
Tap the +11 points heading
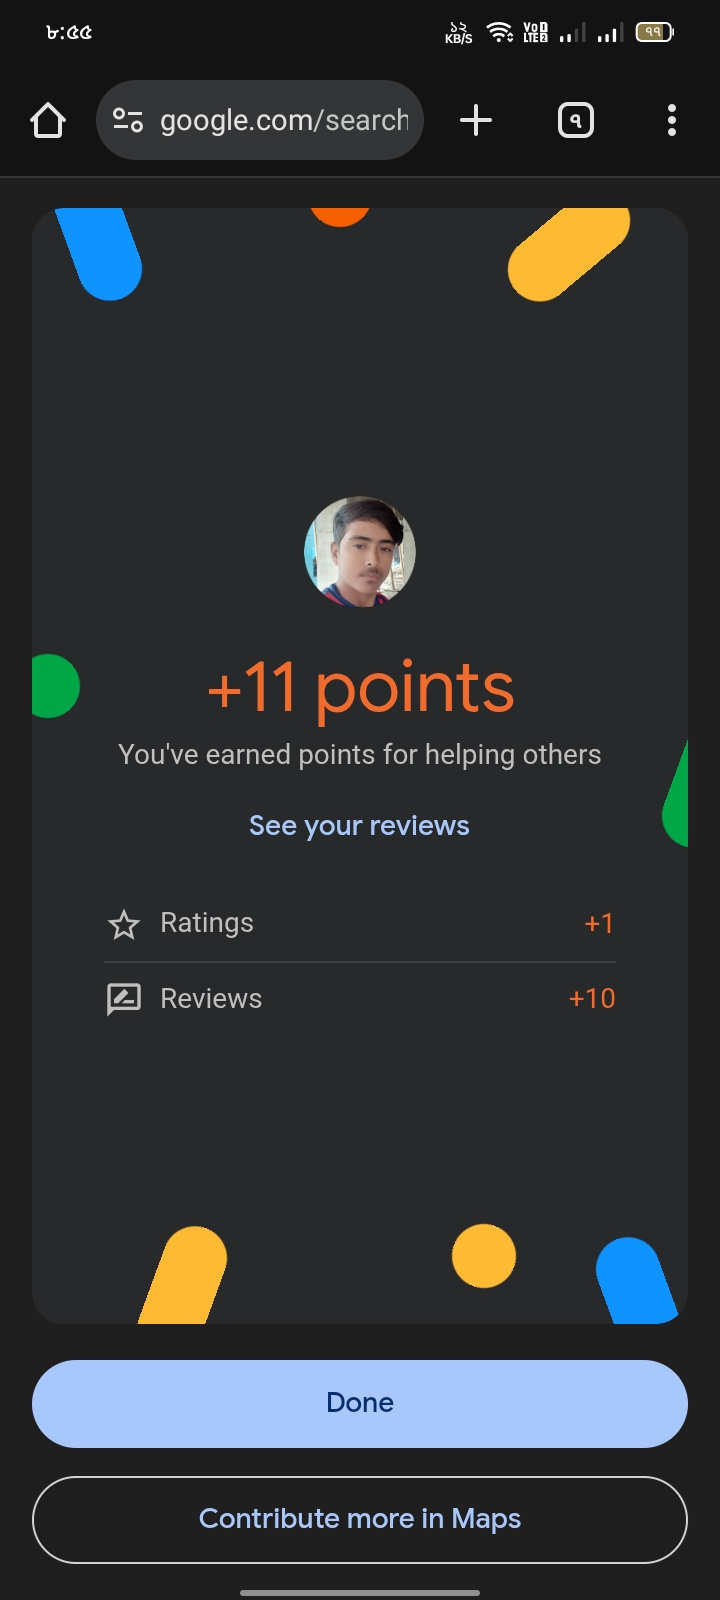(360, 688)
